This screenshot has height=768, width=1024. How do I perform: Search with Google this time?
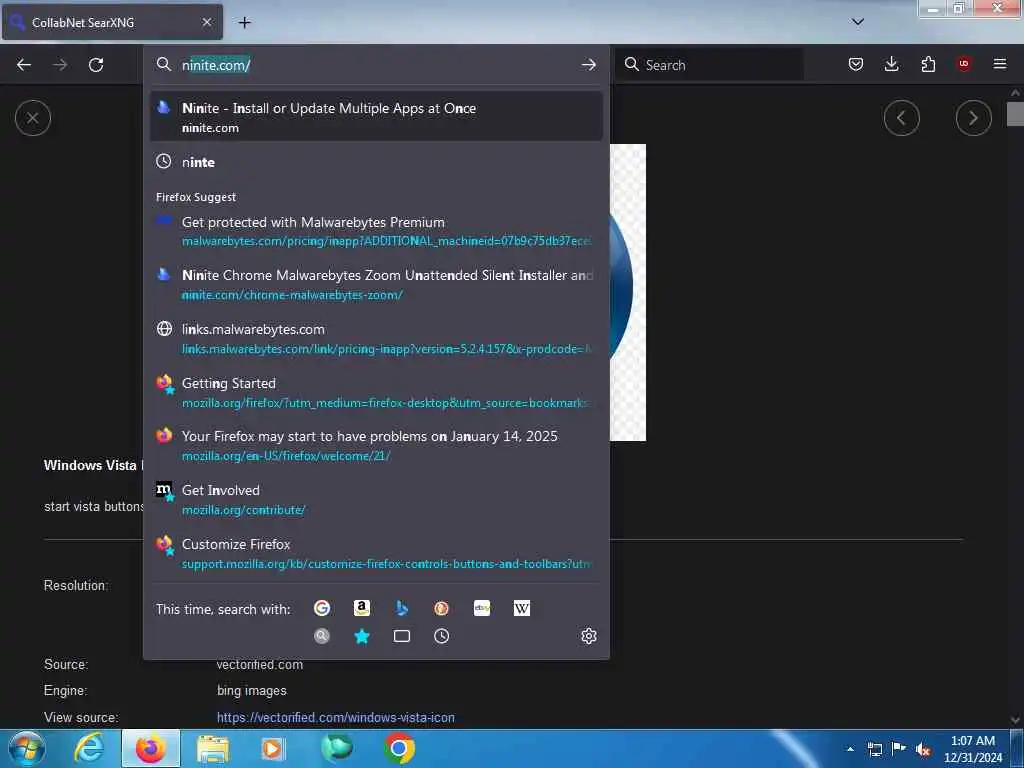[322, 609]
